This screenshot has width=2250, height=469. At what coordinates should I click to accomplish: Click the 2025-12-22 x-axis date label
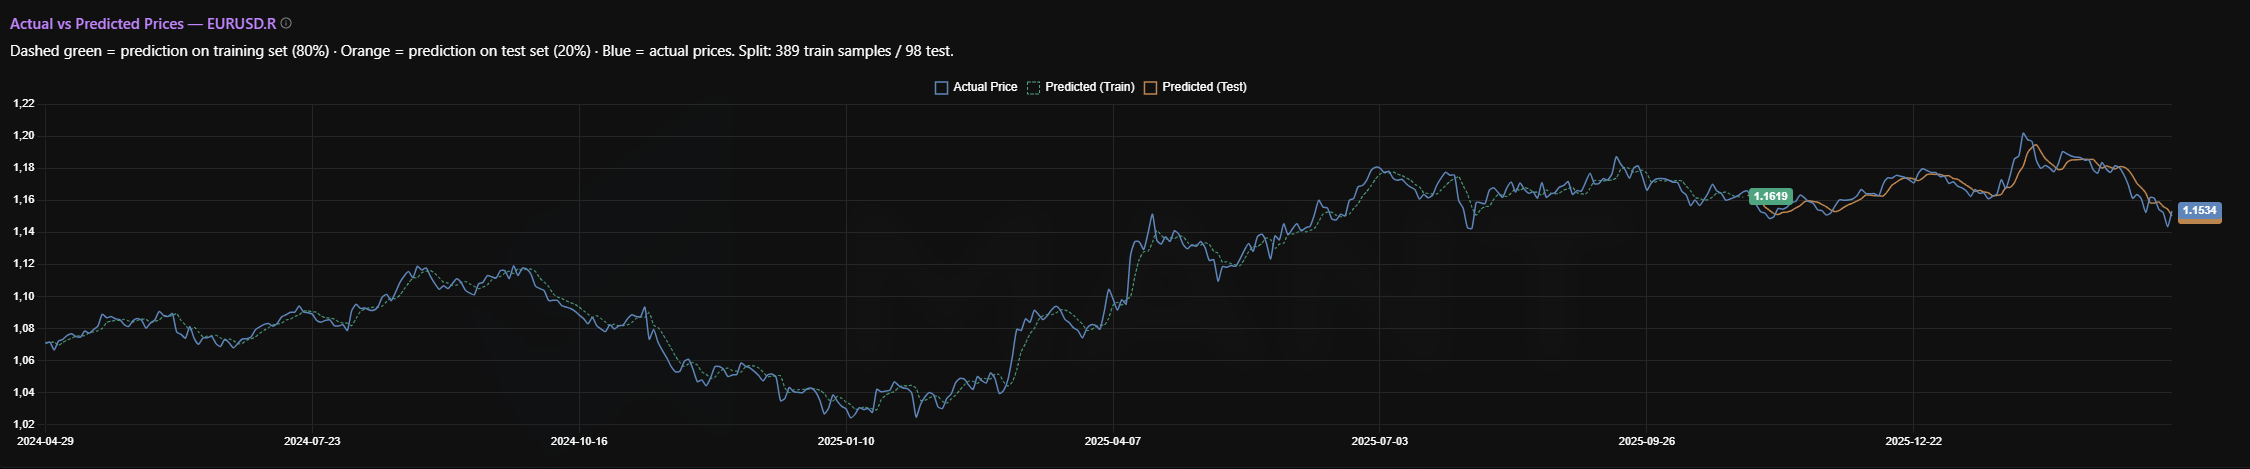click(1913, 441)
